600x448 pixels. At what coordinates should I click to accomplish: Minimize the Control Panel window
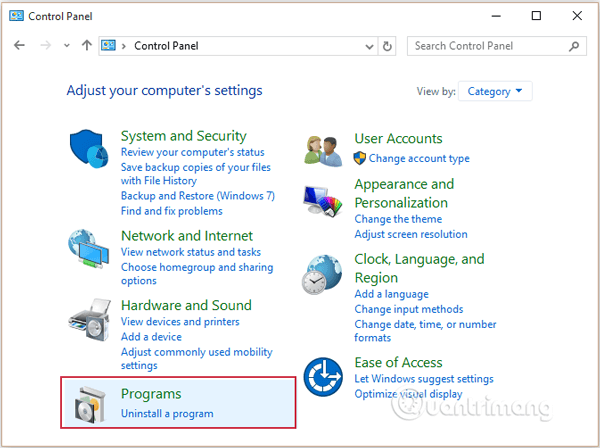pyautogui.click(x=496, y=16)
